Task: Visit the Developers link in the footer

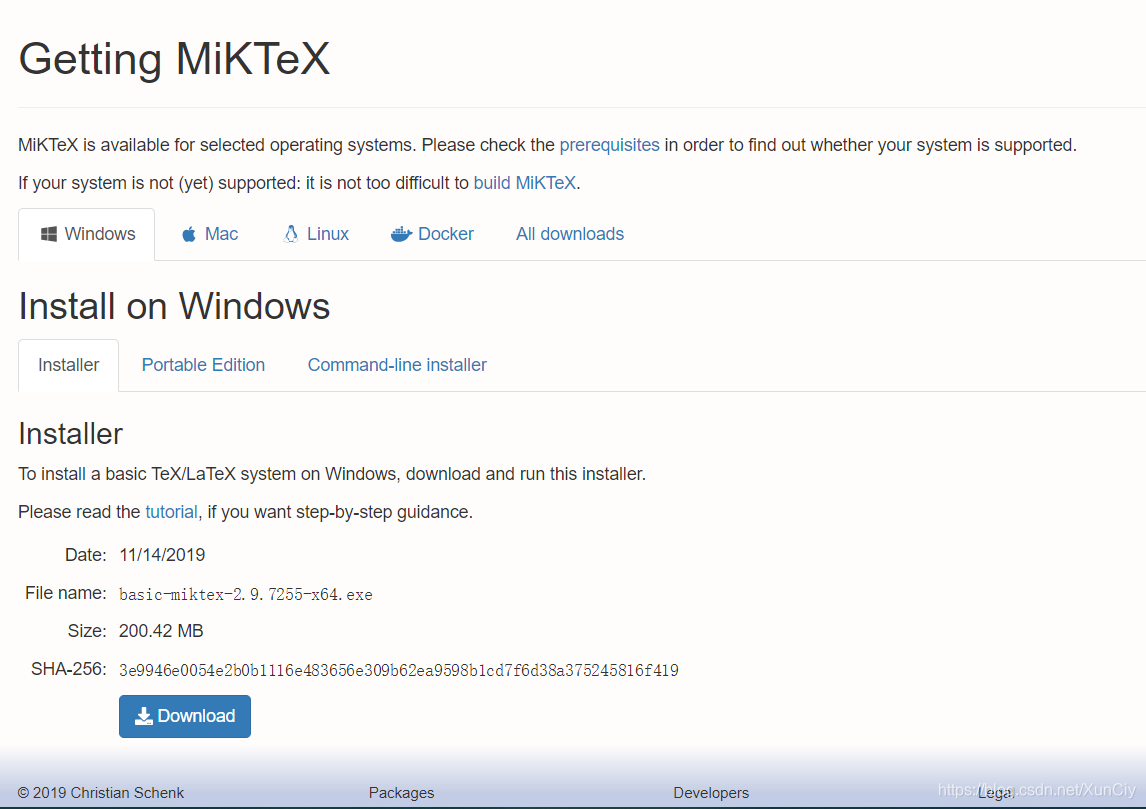Action: pyautogui.click(x=711, y=792)
